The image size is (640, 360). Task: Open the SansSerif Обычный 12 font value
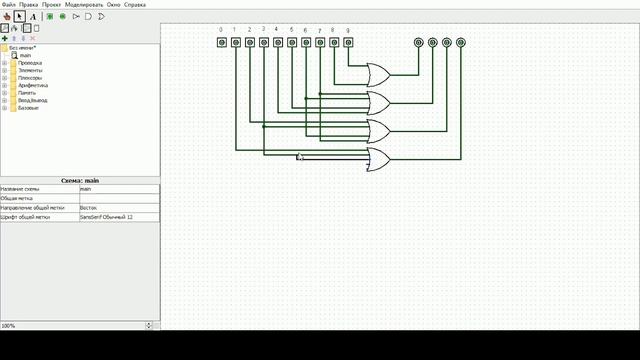click(119, 217)
